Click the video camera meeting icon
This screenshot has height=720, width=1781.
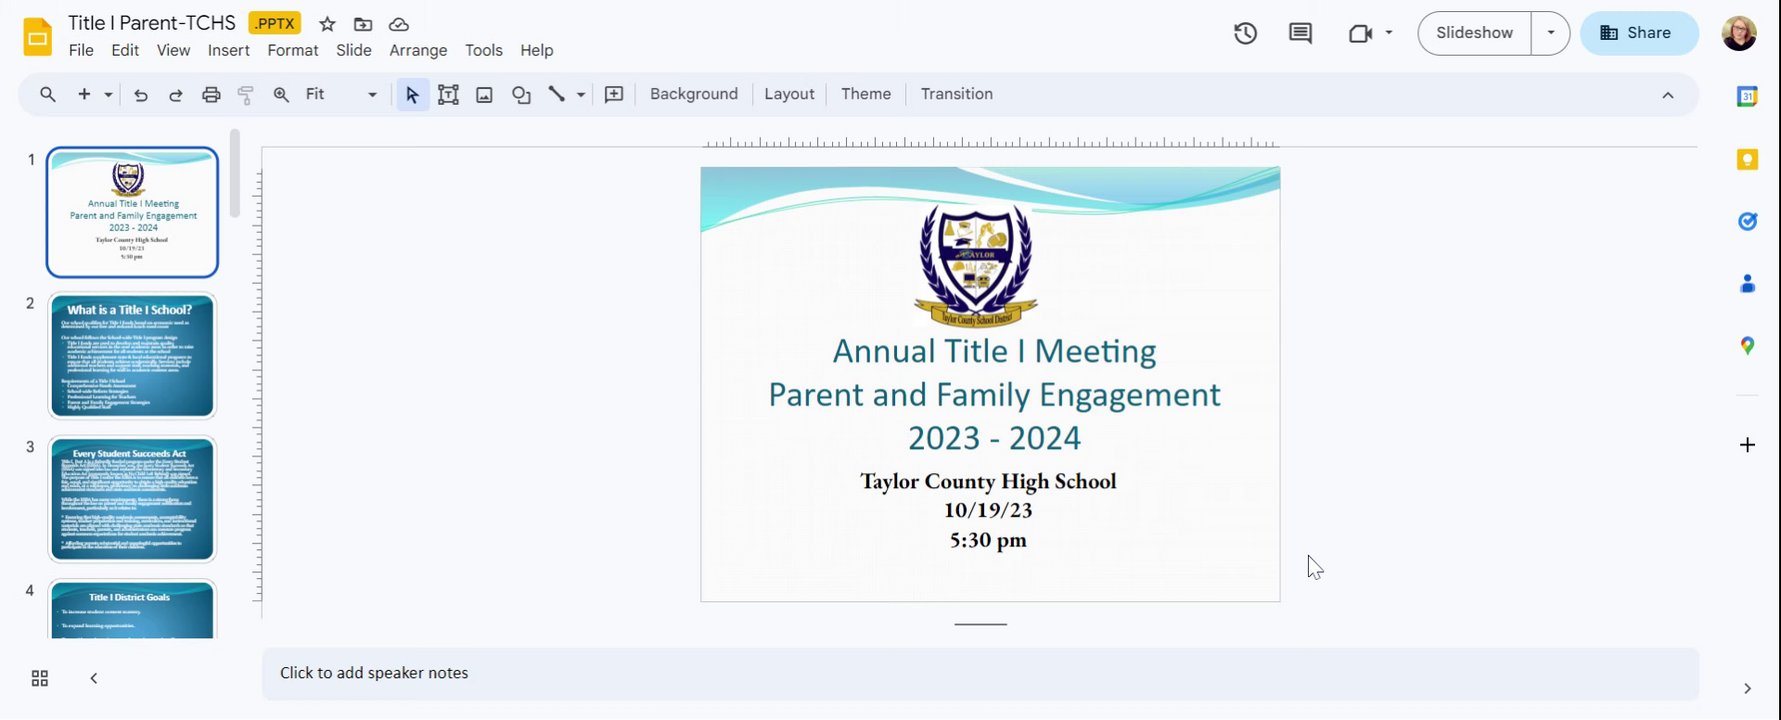point(1360,33)
